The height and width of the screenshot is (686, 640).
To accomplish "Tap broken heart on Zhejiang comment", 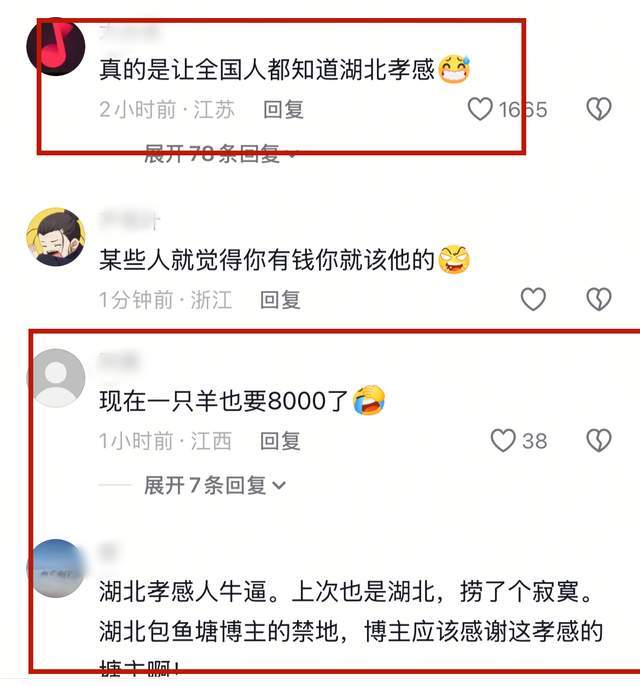I will 598,299.
